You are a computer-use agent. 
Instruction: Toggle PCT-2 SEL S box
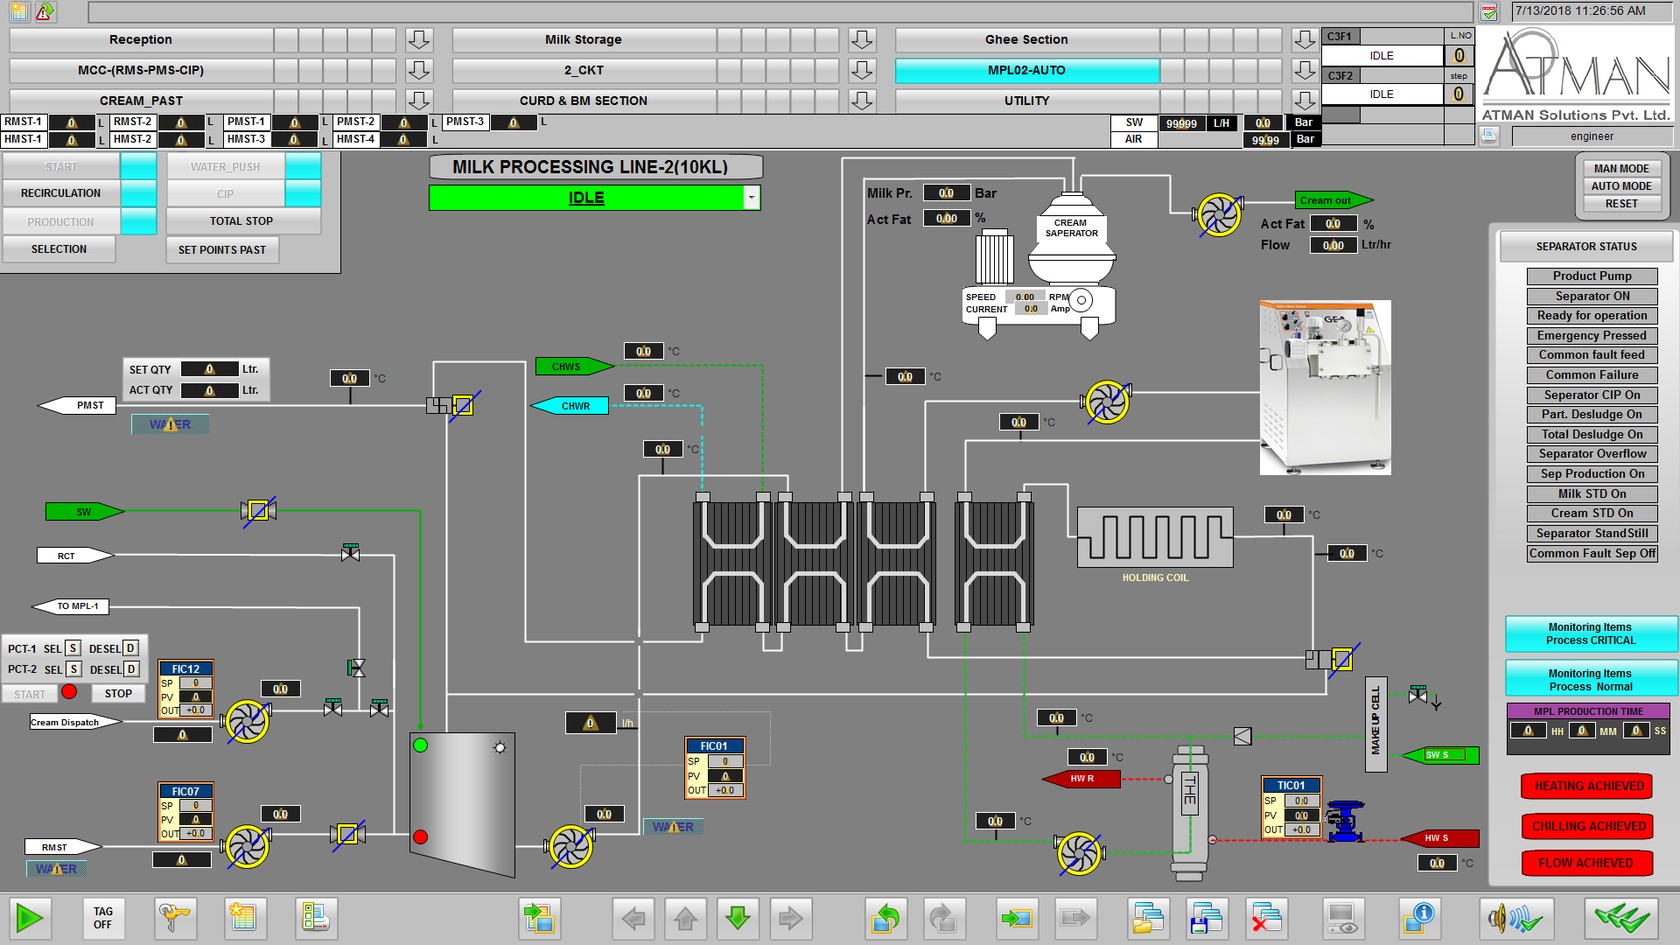73,669
